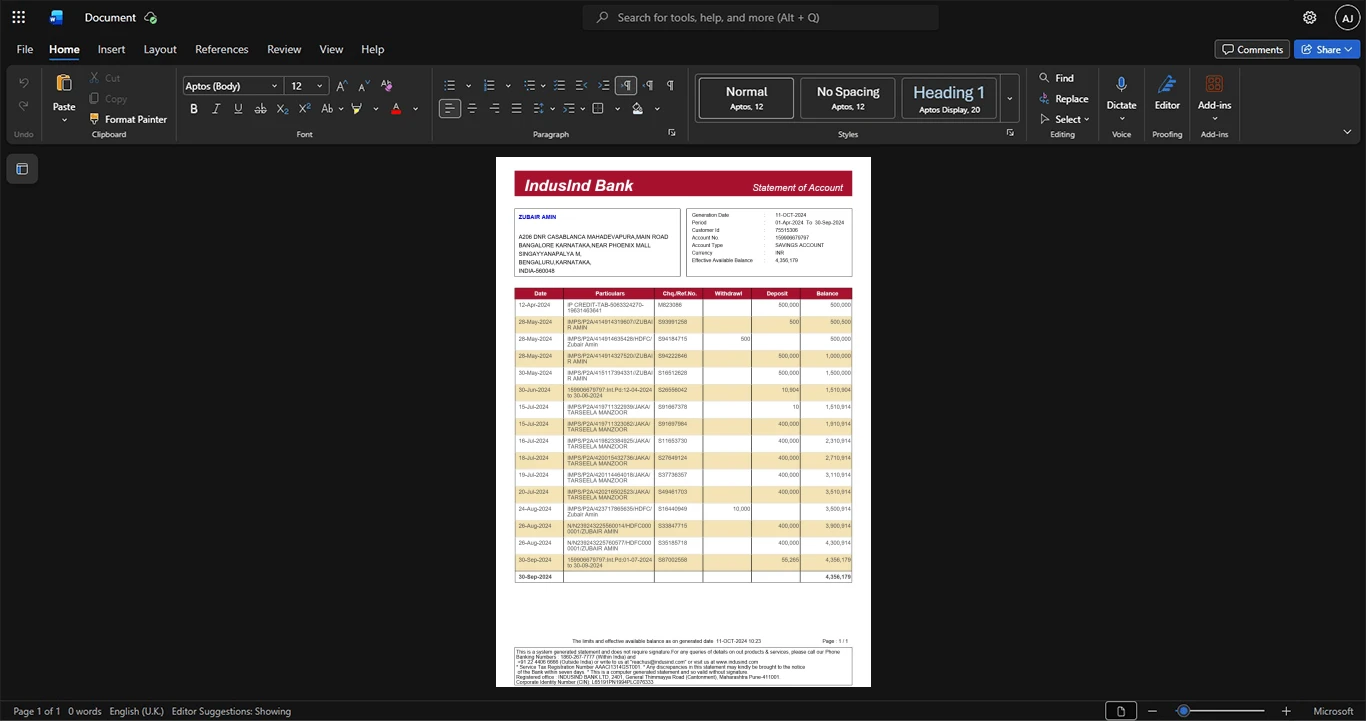Click the bullets list icon

tap(450, 86)
